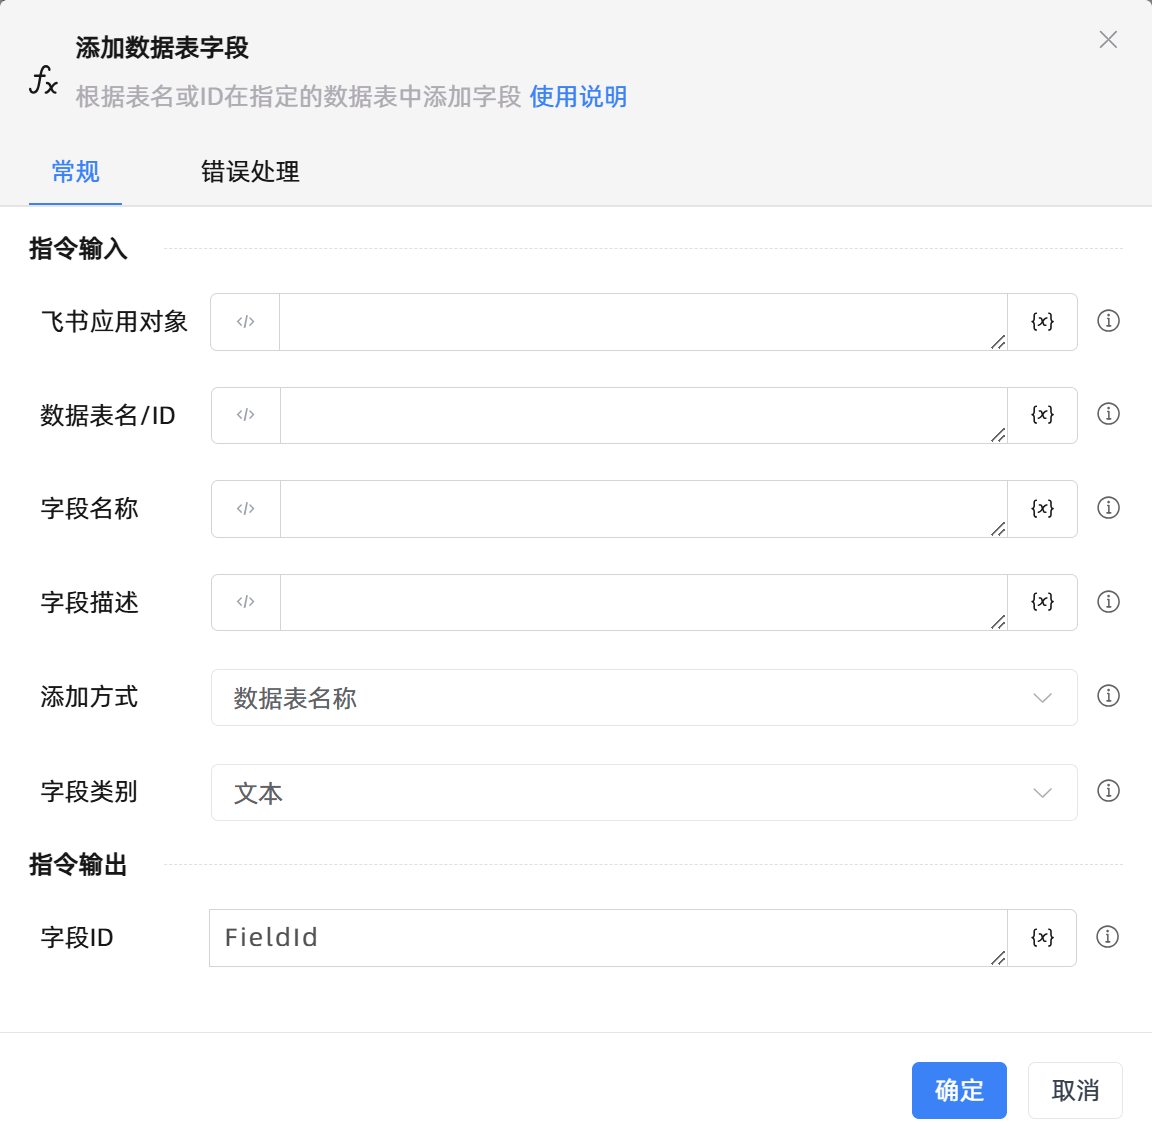This screenshot has height=1148, width=1152.
Task: Focus the 字段描述 text input
Action: click(643, 602)
